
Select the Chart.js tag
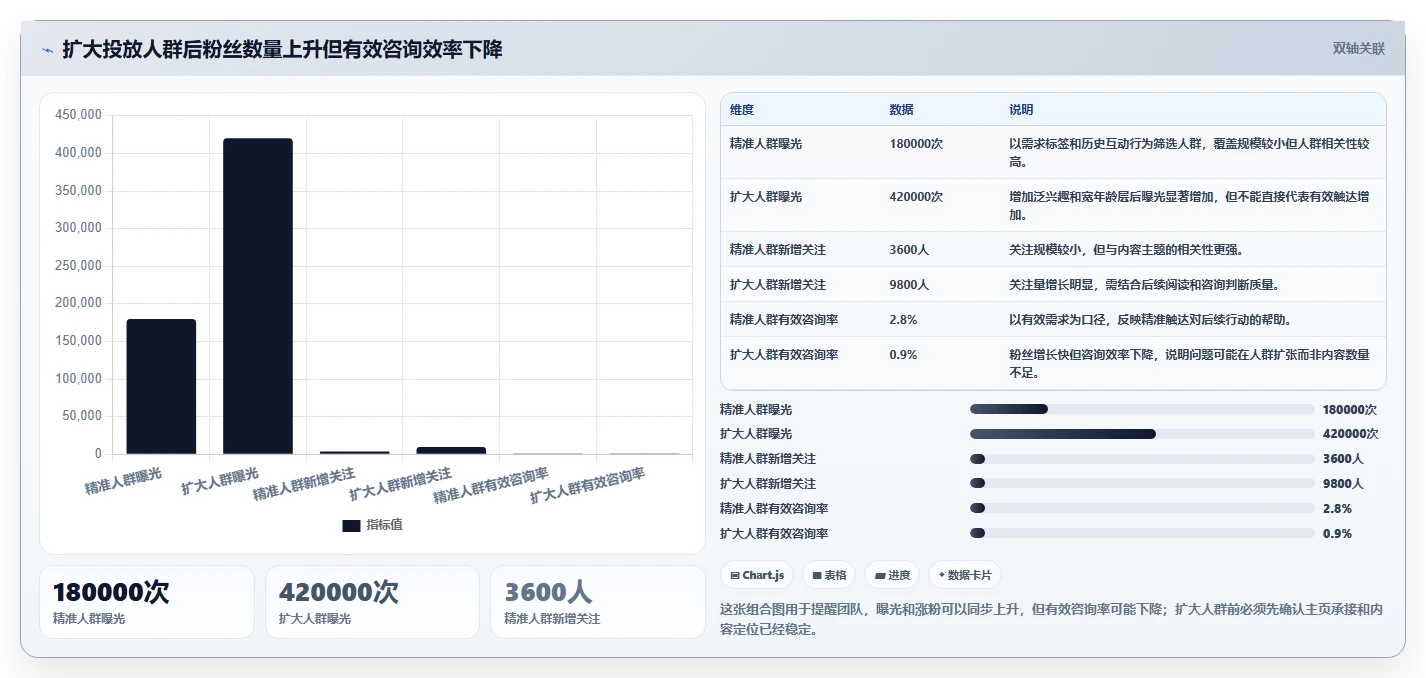[757, 575]
